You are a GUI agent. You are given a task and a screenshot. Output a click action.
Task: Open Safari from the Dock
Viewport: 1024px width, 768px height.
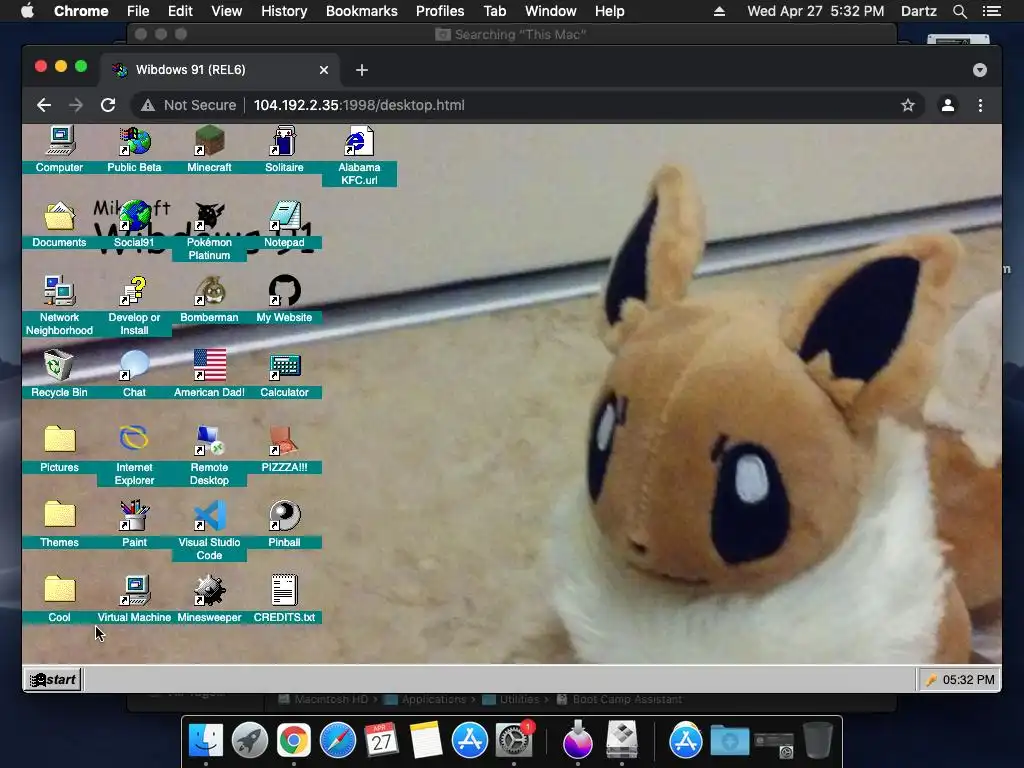338,741
